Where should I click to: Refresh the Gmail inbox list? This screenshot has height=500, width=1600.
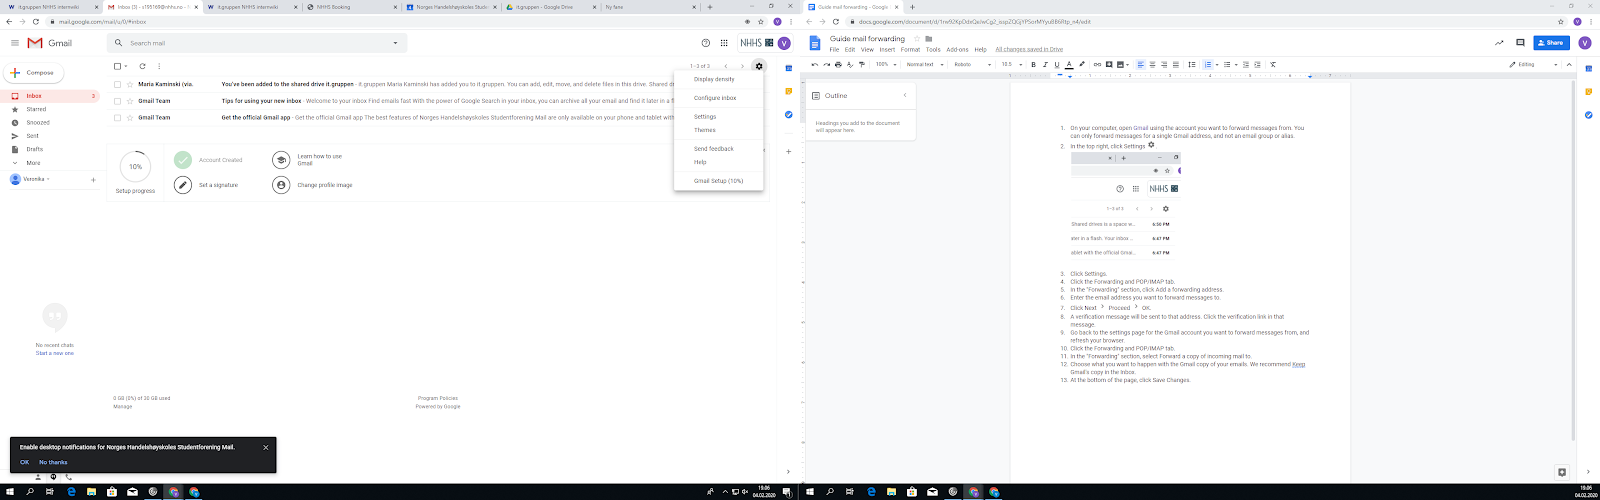[143, 66]
